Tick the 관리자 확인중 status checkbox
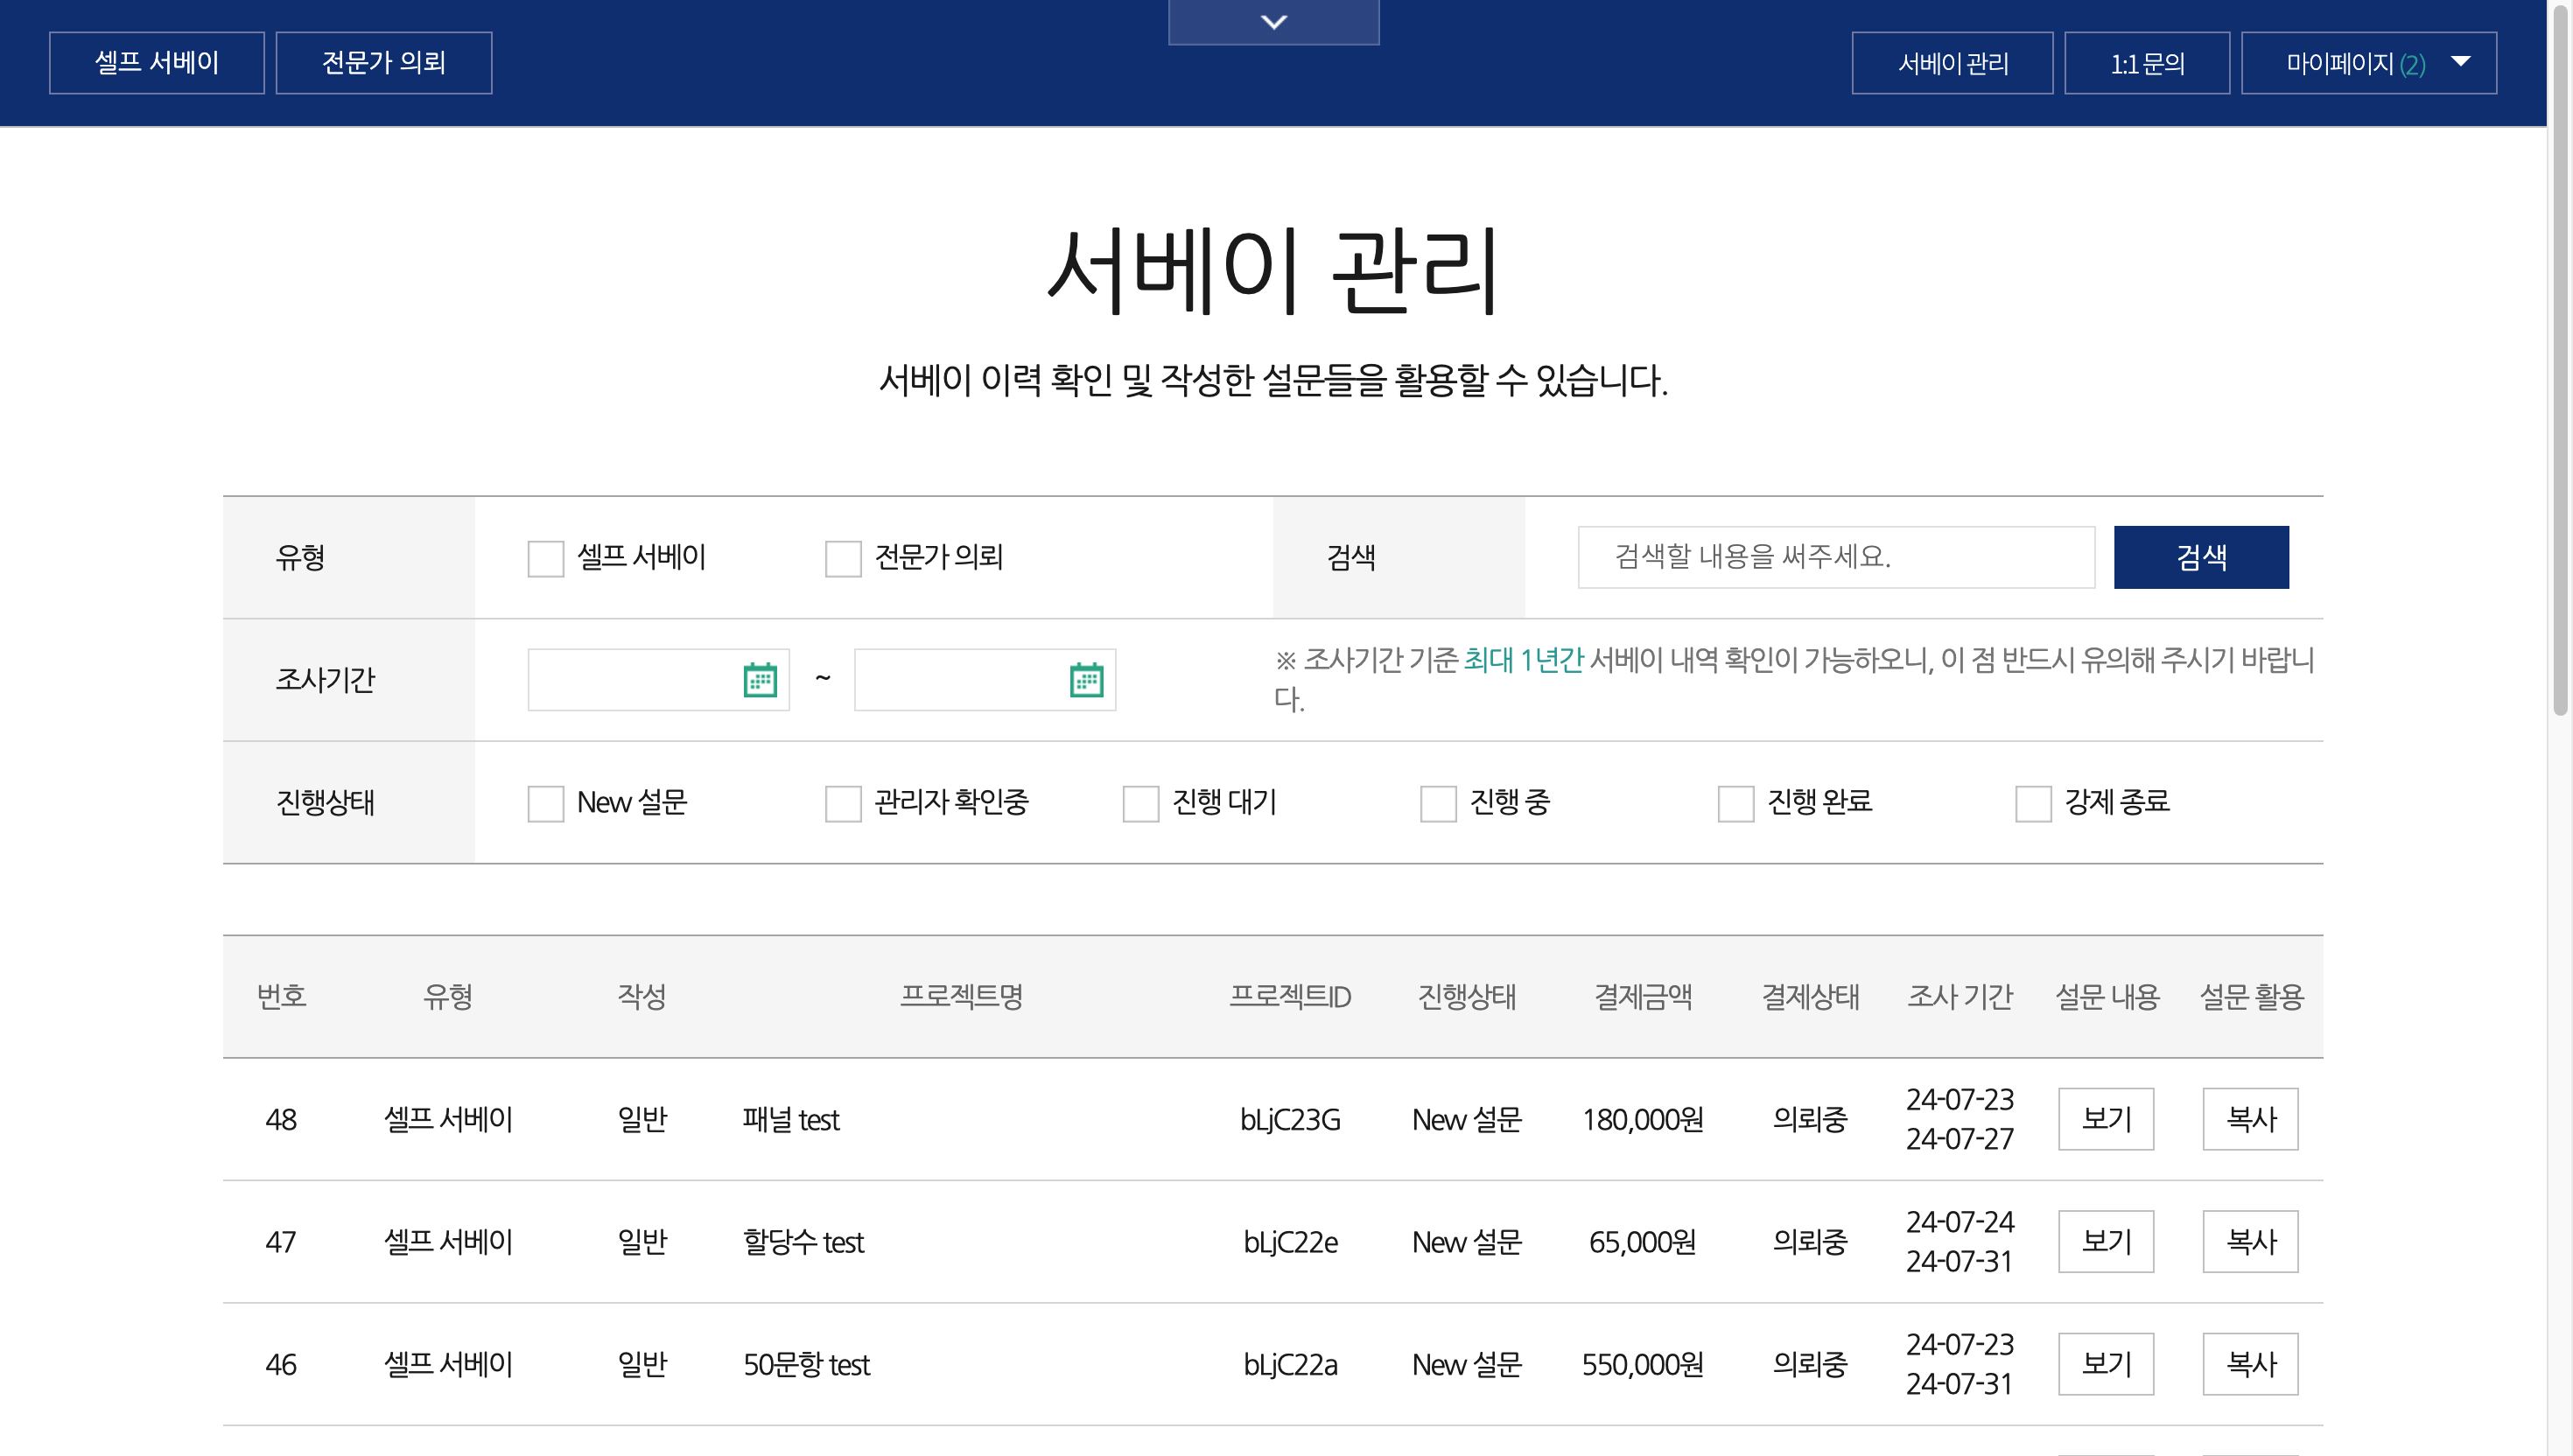Screen dimensions: 2573x1456 tap(843, 803)
